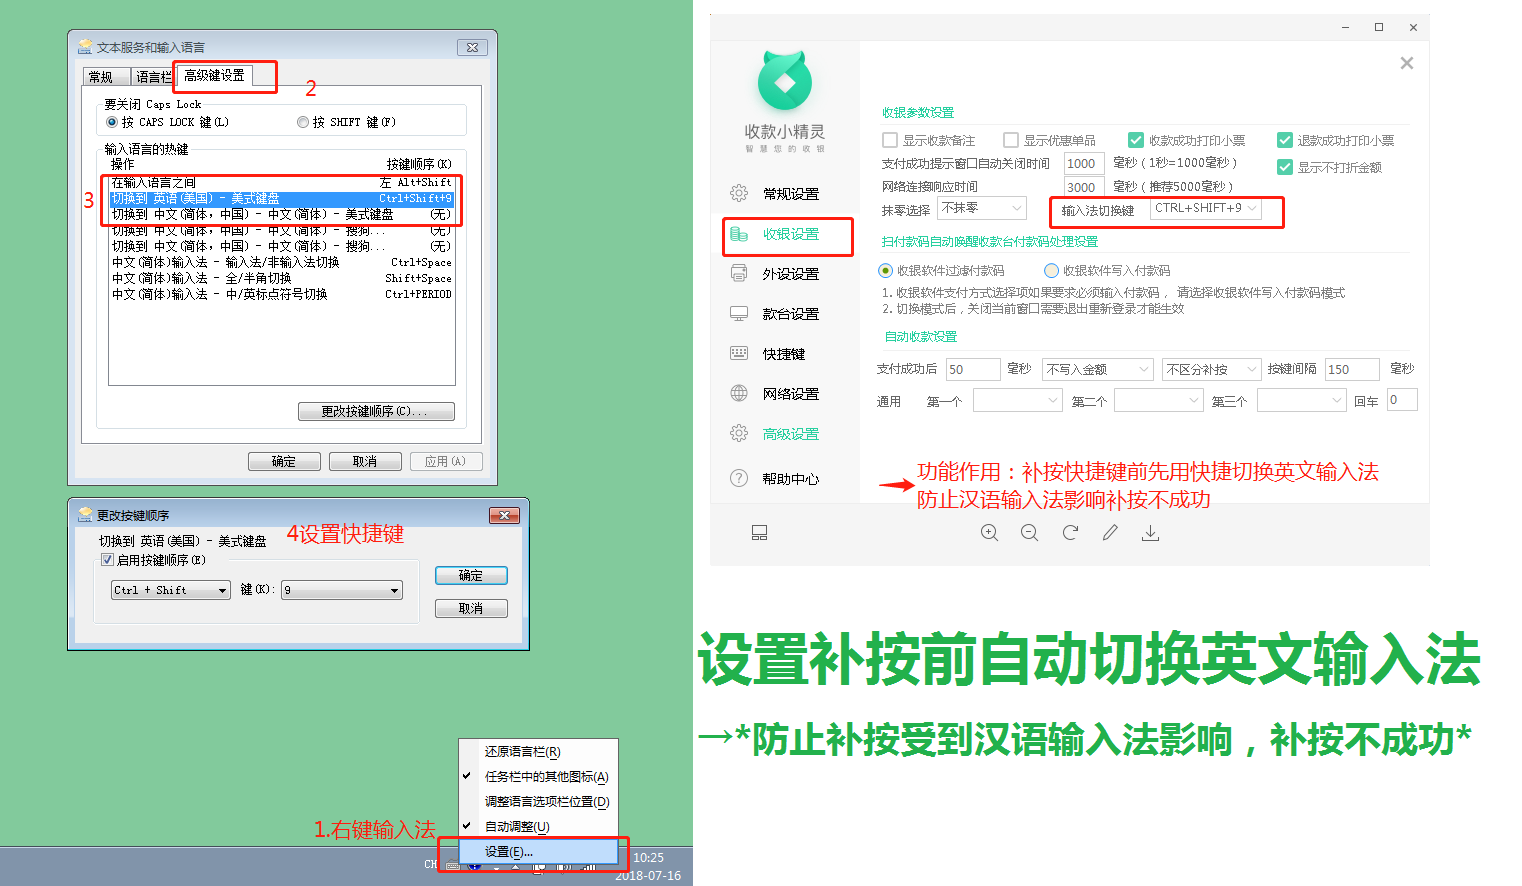Open the 不抹零 dropdown
The image size is (1522, 886).
(982, 208)
